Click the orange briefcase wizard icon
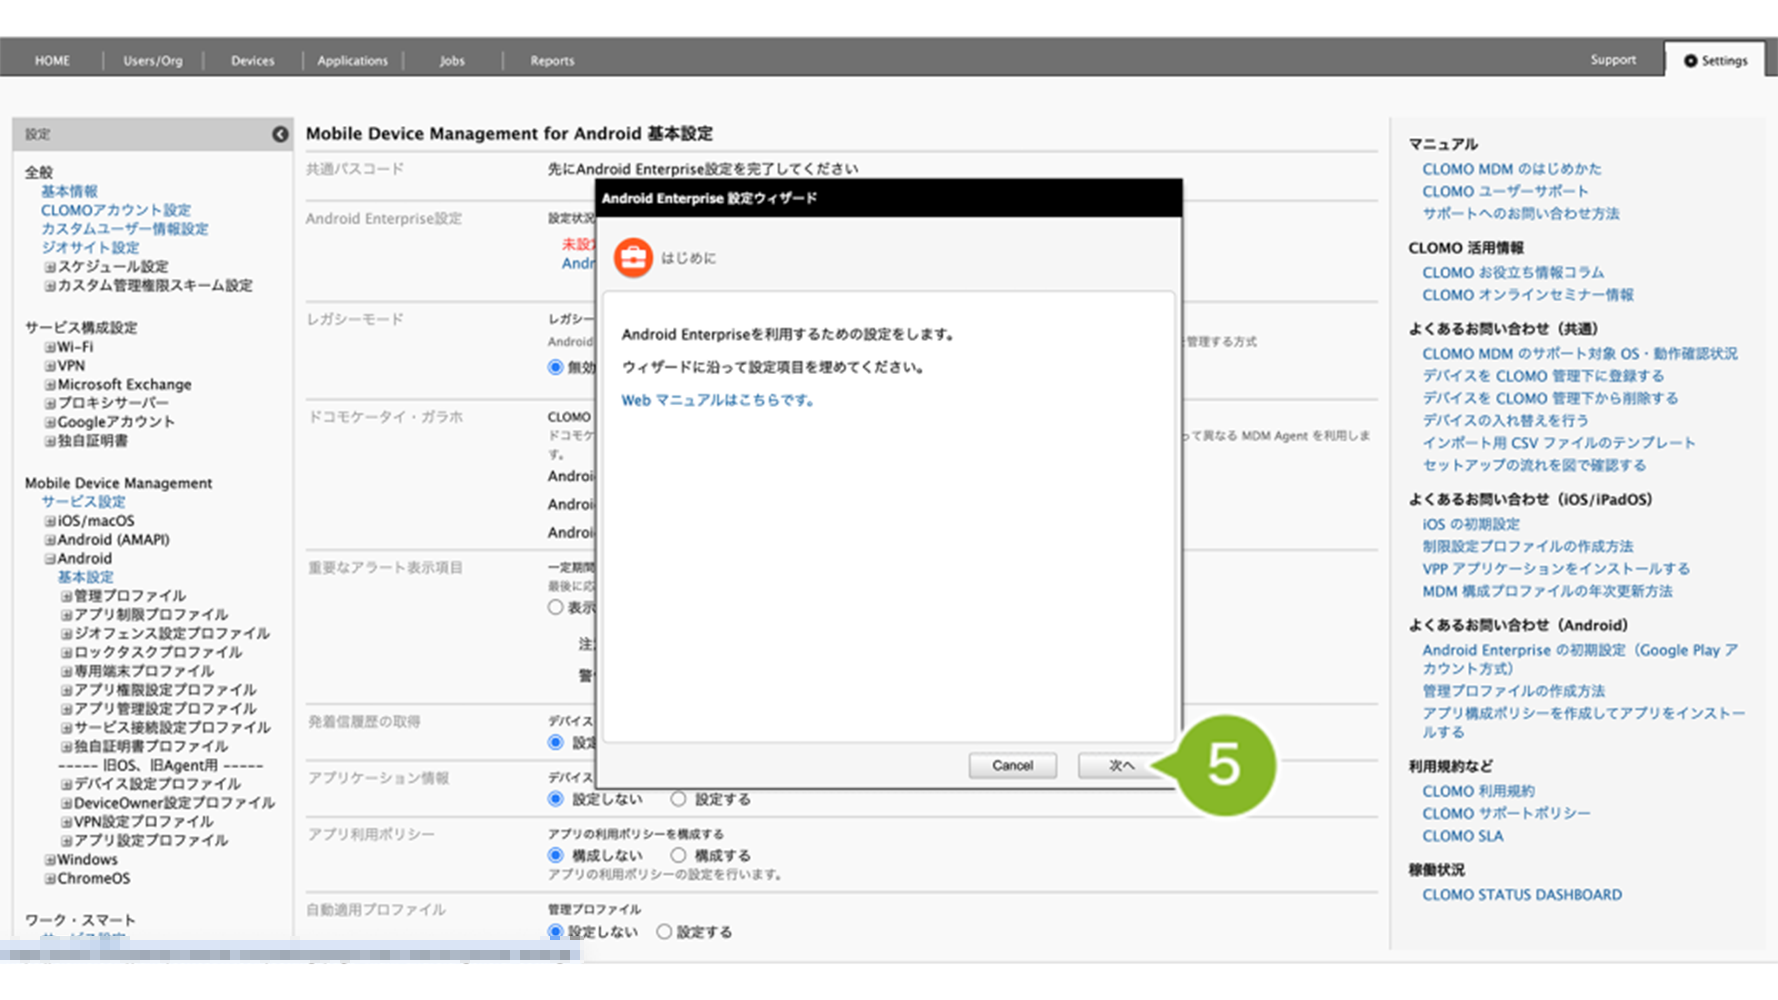 633,258
